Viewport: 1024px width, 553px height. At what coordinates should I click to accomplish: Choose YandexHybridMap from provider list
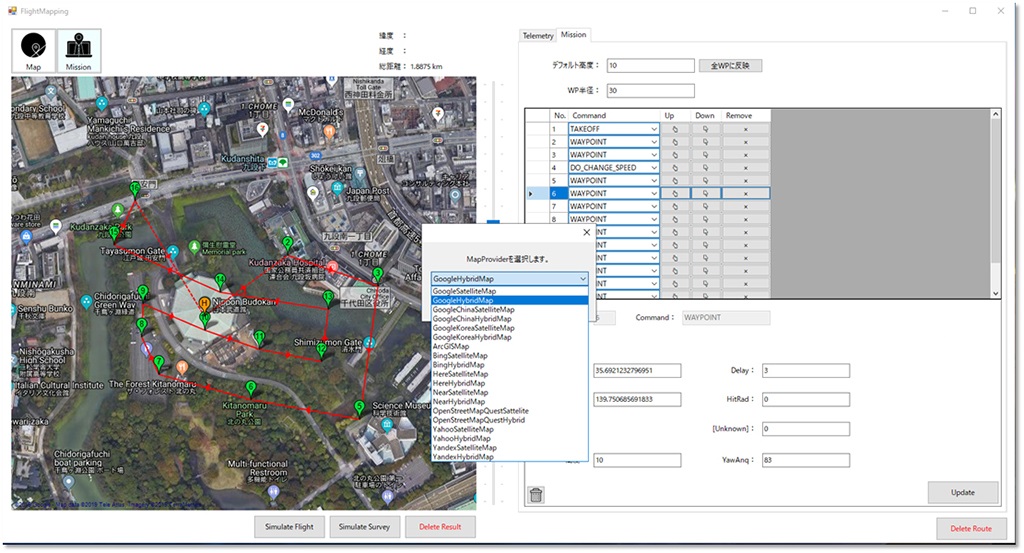(509, 457)
